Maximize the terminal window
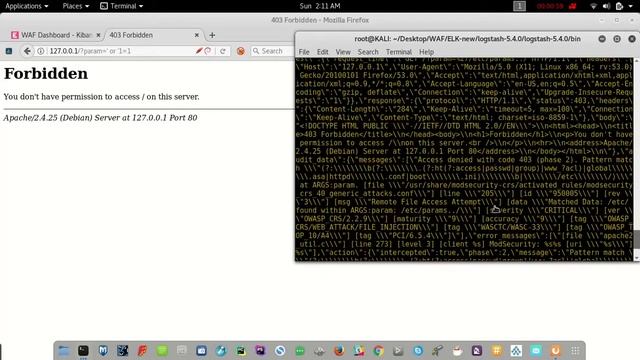 point(617,39)
